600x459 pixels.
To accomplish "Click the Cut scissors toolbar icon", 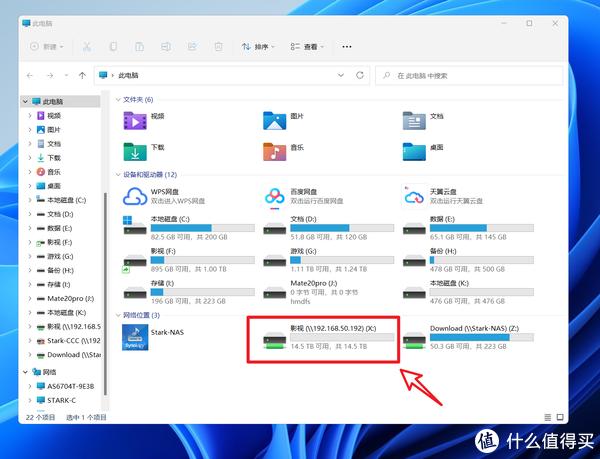I will (x=87, y=47).
